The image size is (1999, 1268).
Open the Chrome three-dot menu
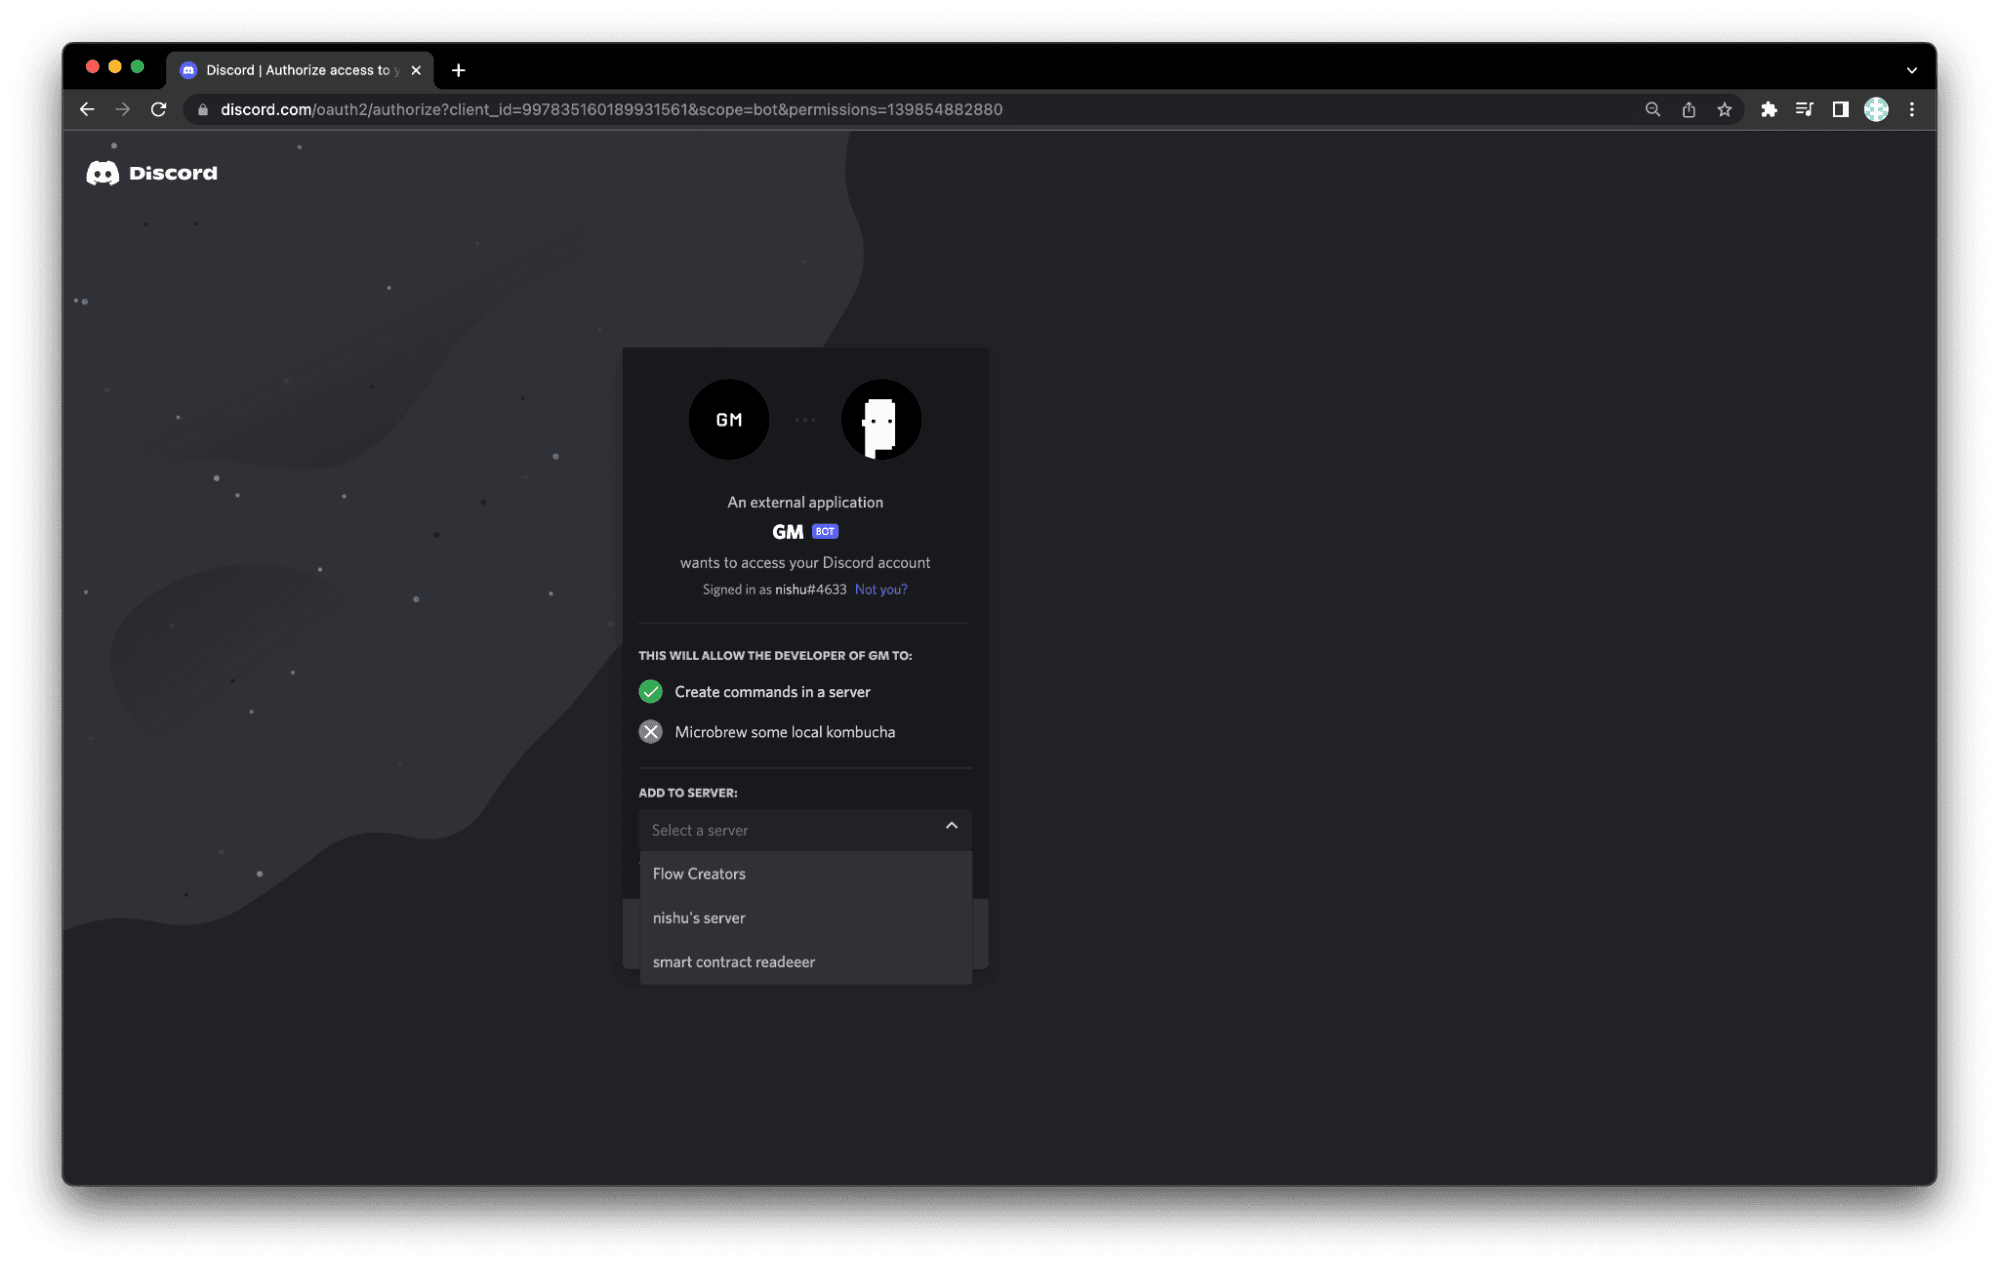pos(1912,109)
